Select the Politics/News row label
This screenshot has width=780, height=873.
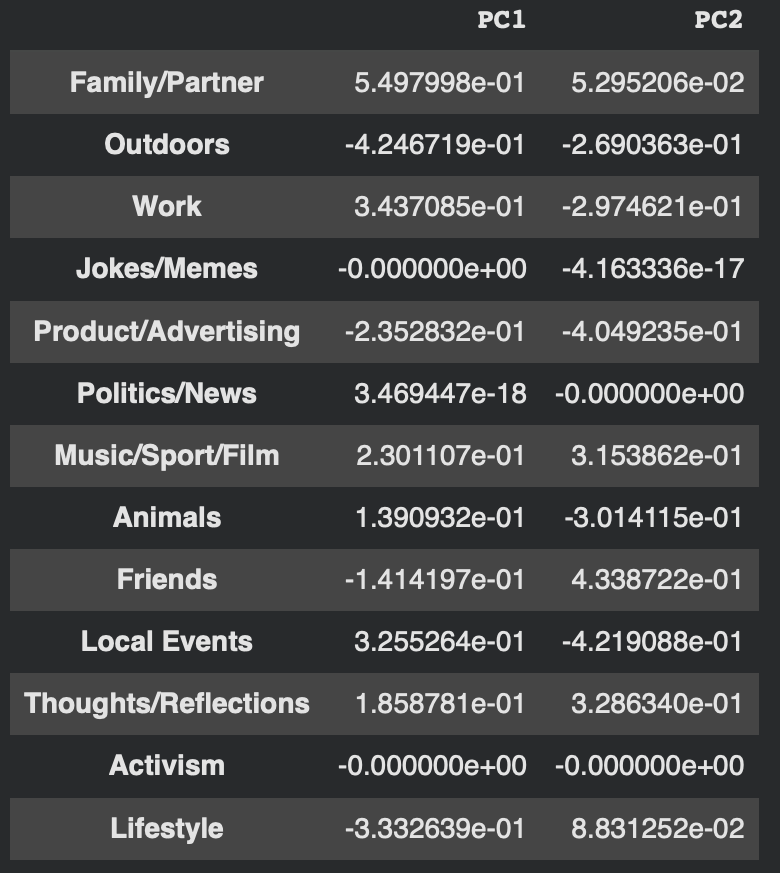(x=167, y=393)
